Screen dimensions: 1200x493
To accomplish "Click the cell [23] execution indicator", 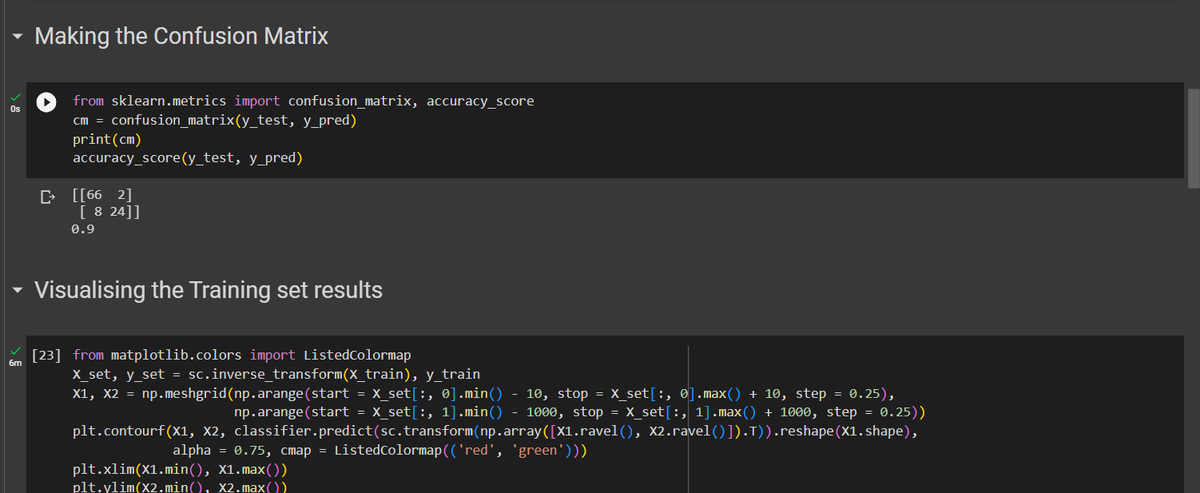I will coord(46,355).
